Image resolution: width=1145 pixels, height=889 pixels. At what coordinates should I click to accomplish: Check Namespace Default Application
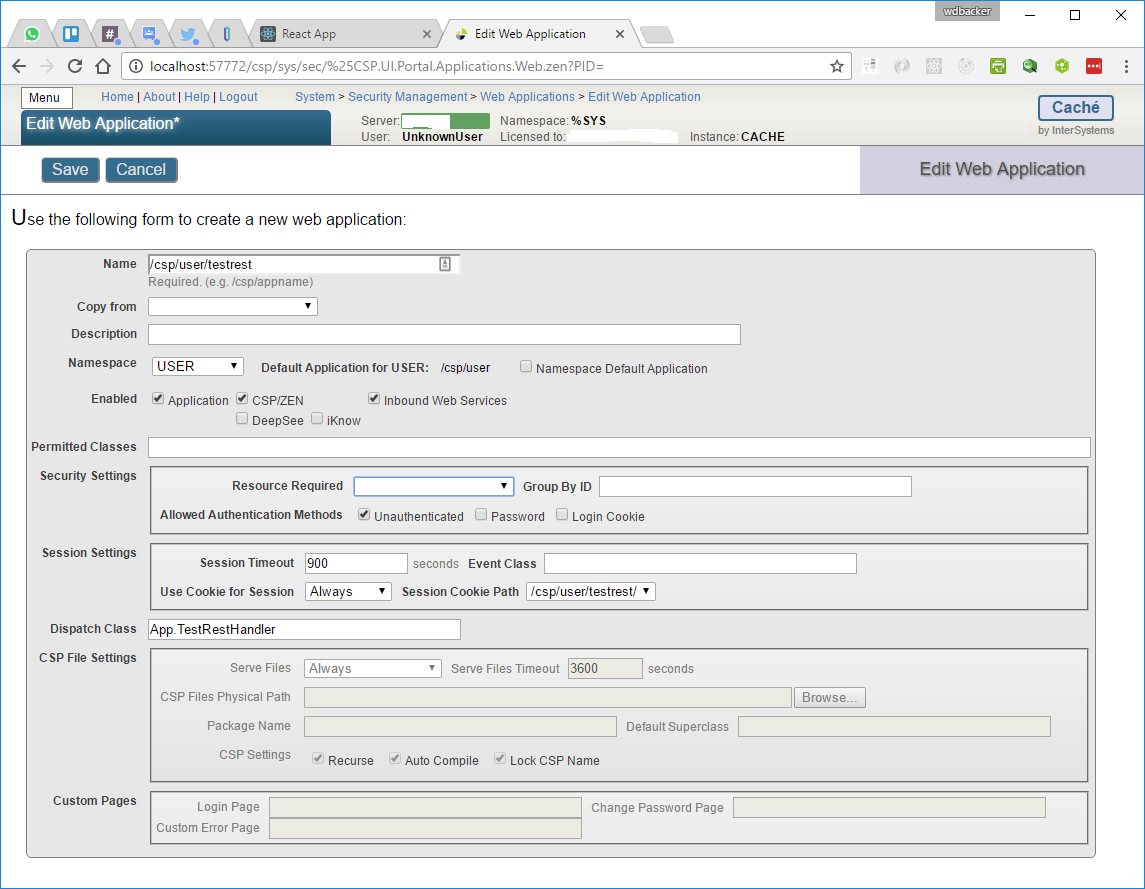tap(526, 367)
